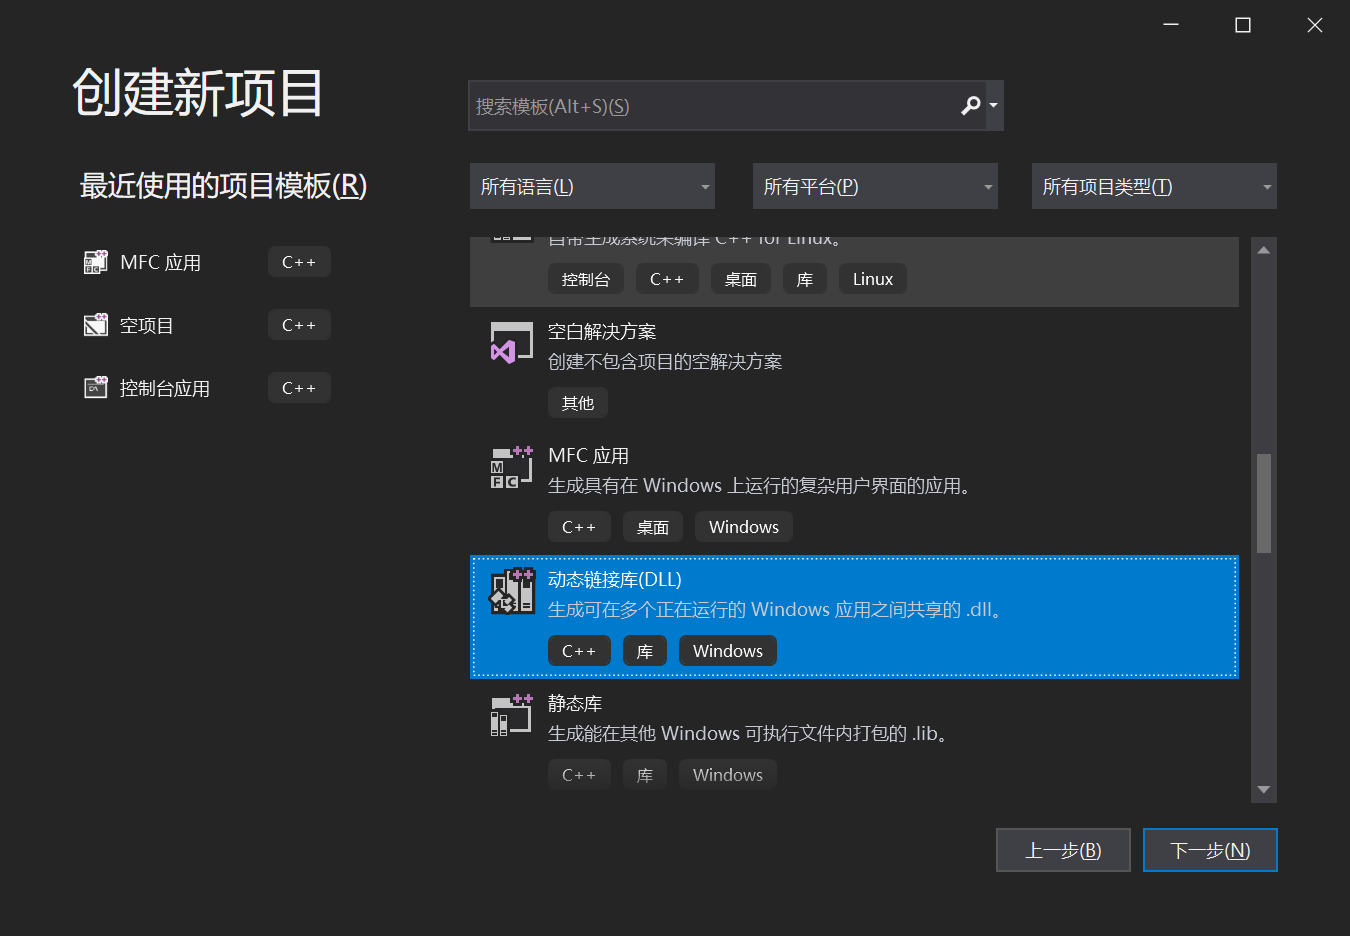Select the MFC 应用 title in template list
The width and height of the screenshot is (1350, 936).
pos(588,455)
